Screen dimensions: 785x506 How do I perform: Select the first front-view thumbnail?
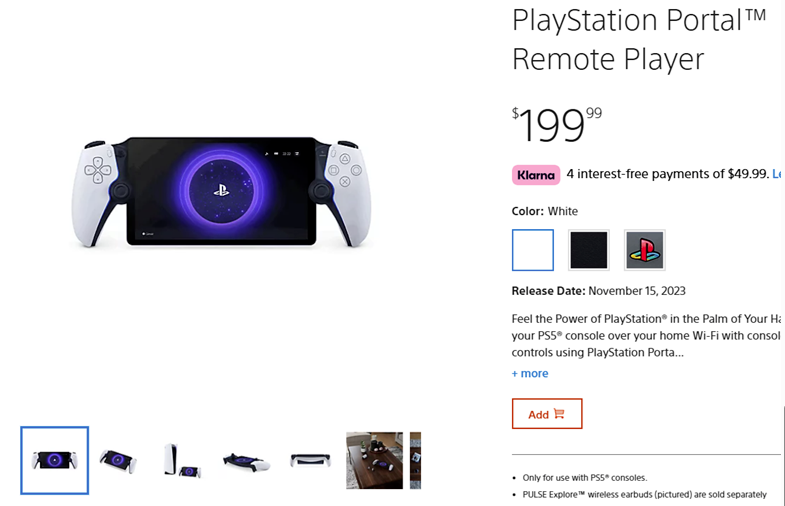point(55,460)
